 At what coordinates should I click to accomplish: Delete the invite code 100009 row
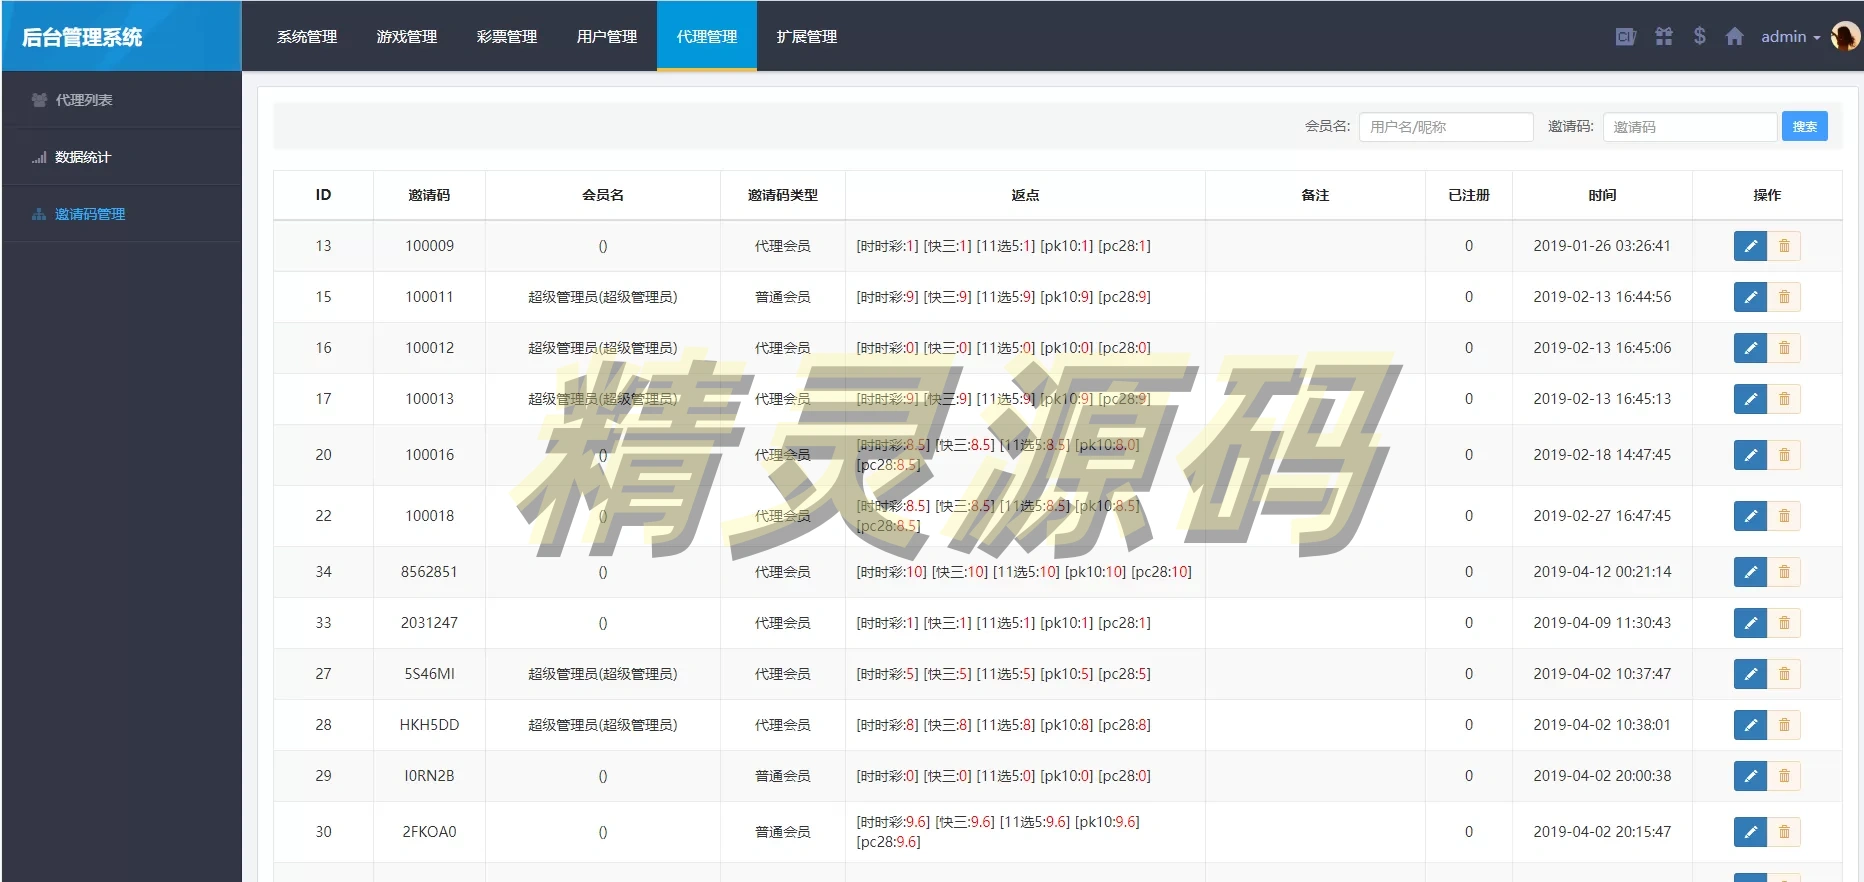tap(1784, 246)
